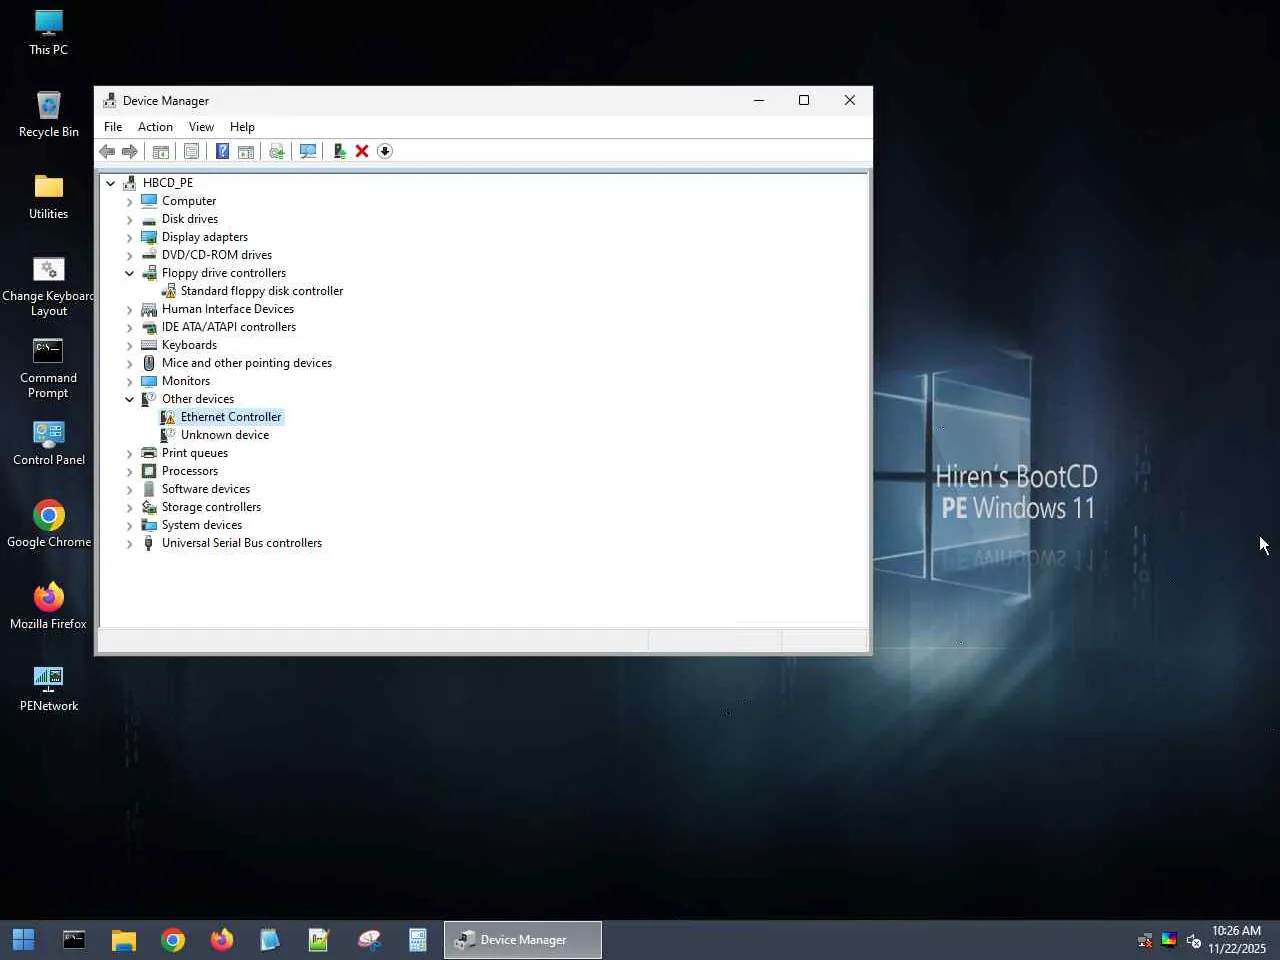Collapse the Other devices category

point(129,399)
